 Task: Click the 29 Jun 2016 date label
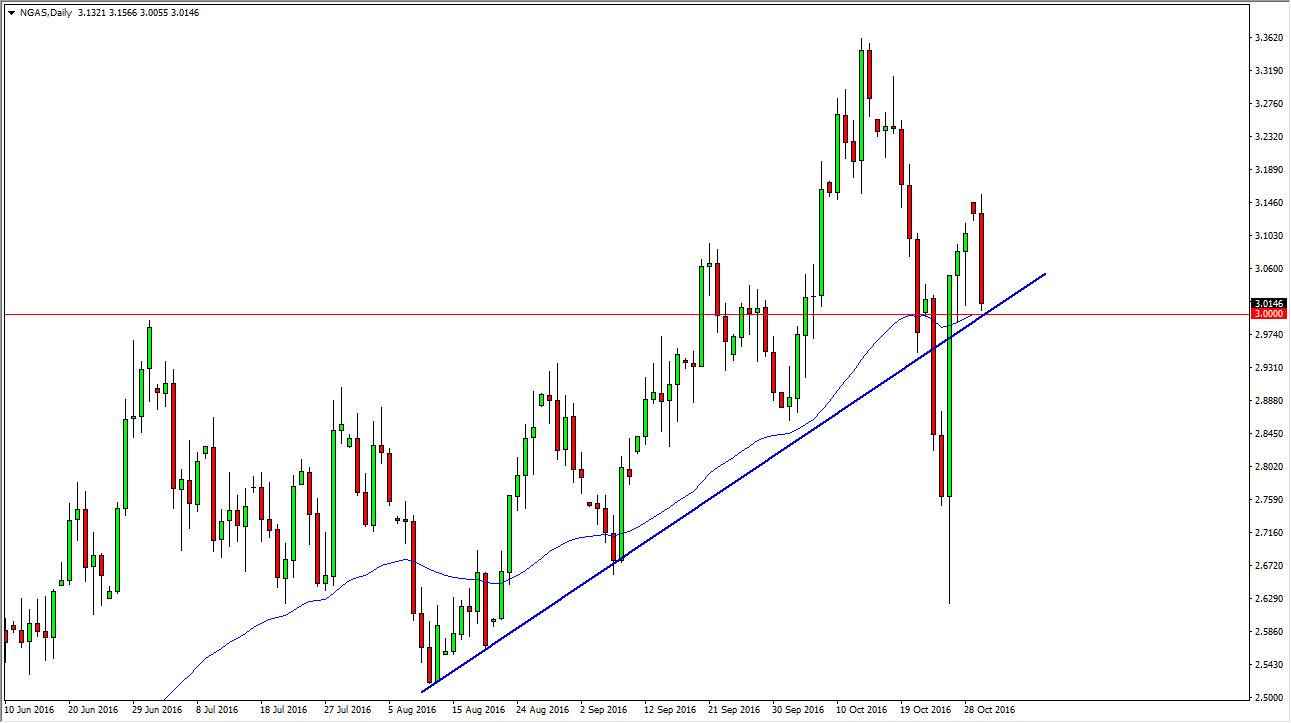tap(157, 711)
